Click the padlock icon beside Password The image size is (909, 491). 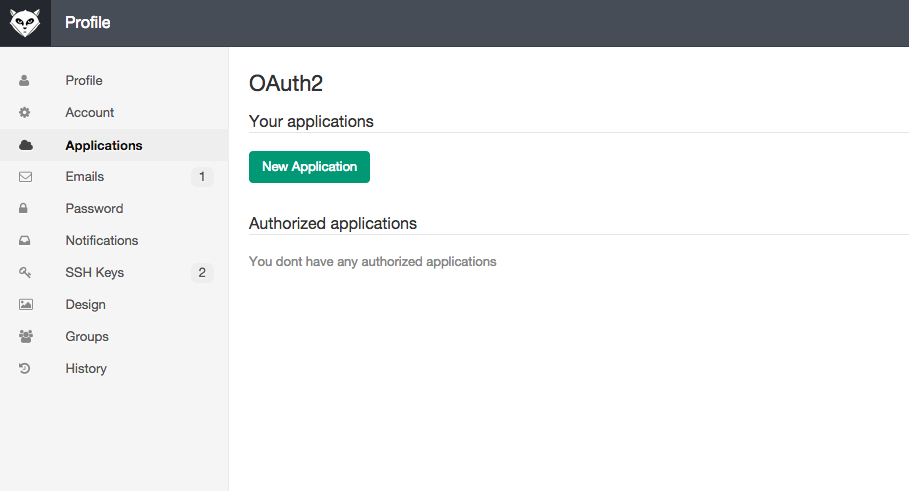click(25, 209)
